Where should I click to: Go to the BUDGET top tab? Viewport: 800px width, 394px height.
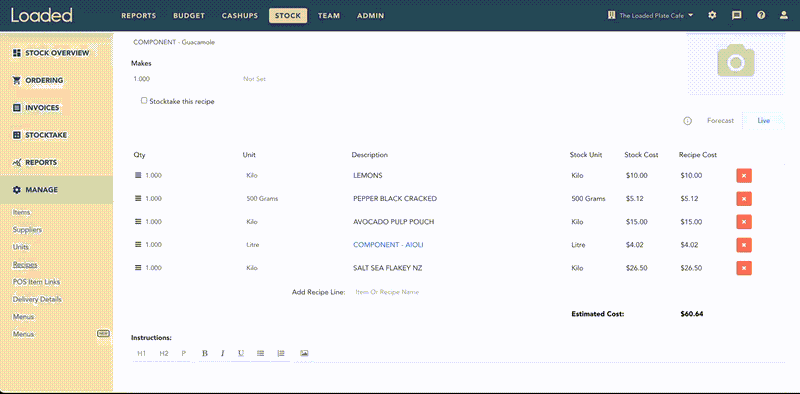189,16
